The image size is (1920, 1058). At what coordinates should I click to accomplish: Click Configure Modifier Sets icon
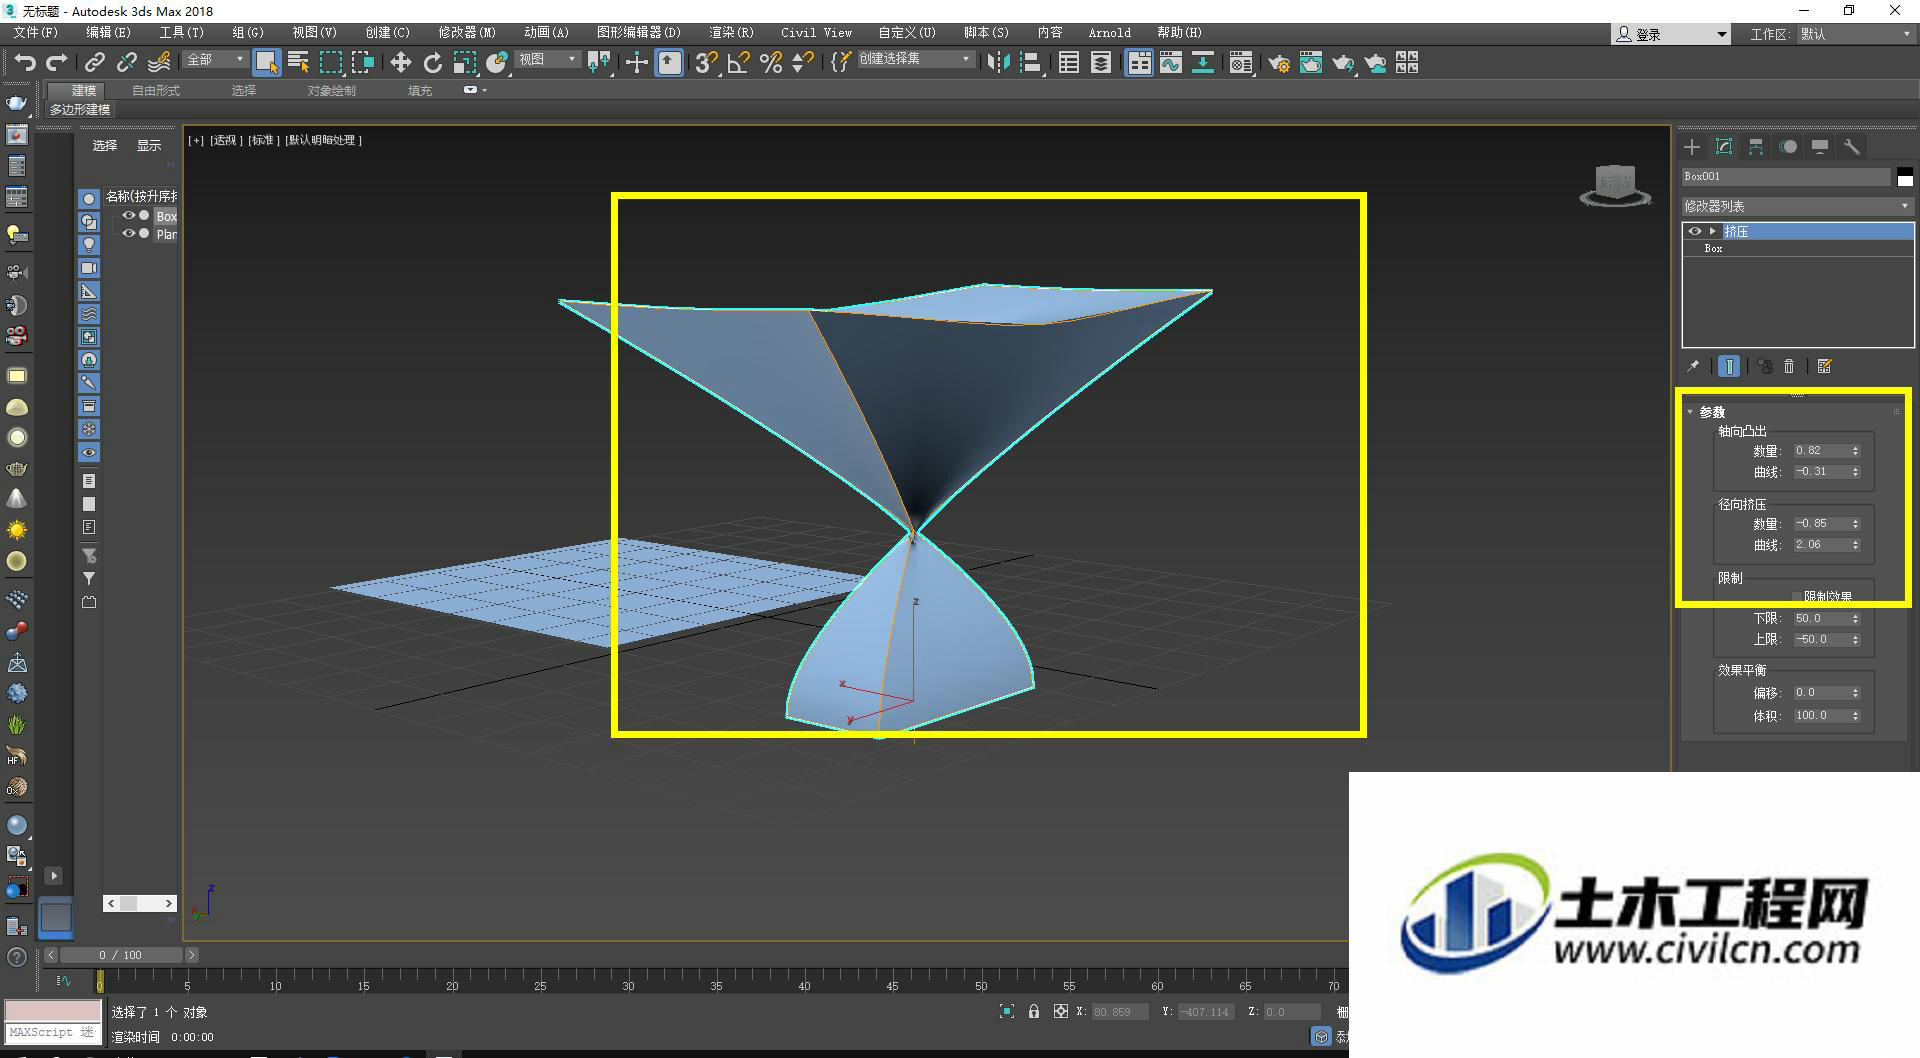pyautogui.click(x=1824, y=367)
